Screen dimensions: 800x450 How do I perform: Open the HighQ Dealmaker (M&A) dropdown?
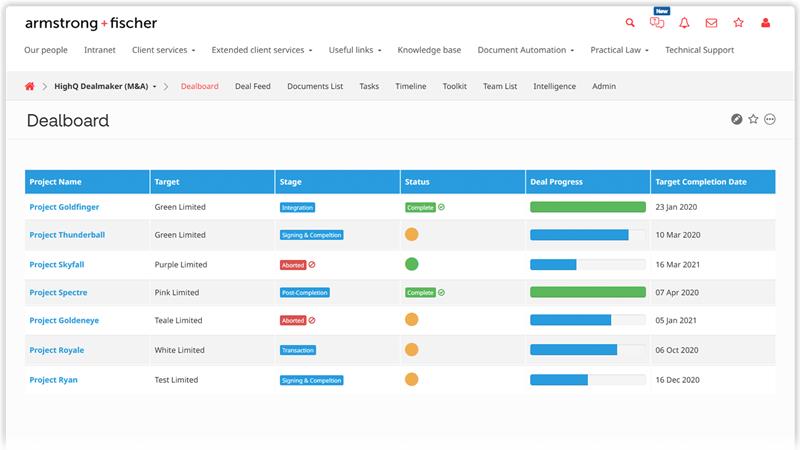click(x=110, y=86)
